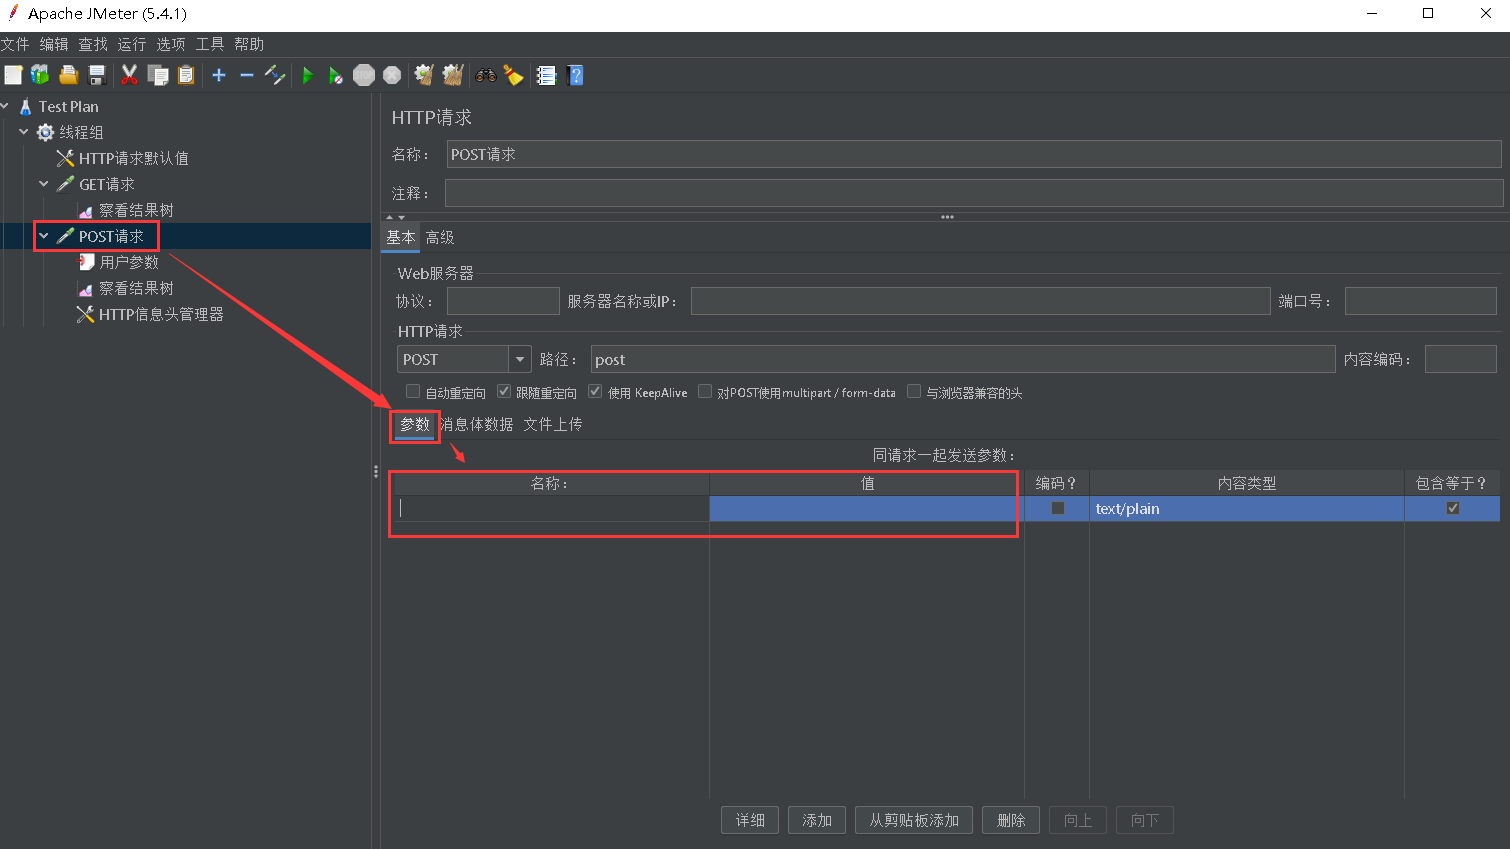Image resolution: width=1510 pixels, height=849 pixels.
Task: Select HTTP信息头管理器 in the tree
Action: [160, 314]
